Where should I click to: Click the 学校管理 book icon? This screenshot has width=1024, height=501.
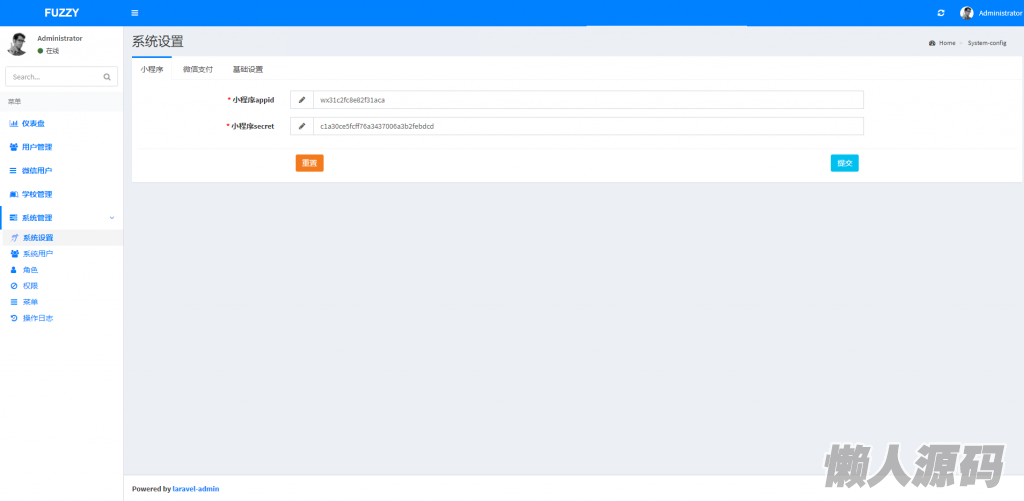13,194
